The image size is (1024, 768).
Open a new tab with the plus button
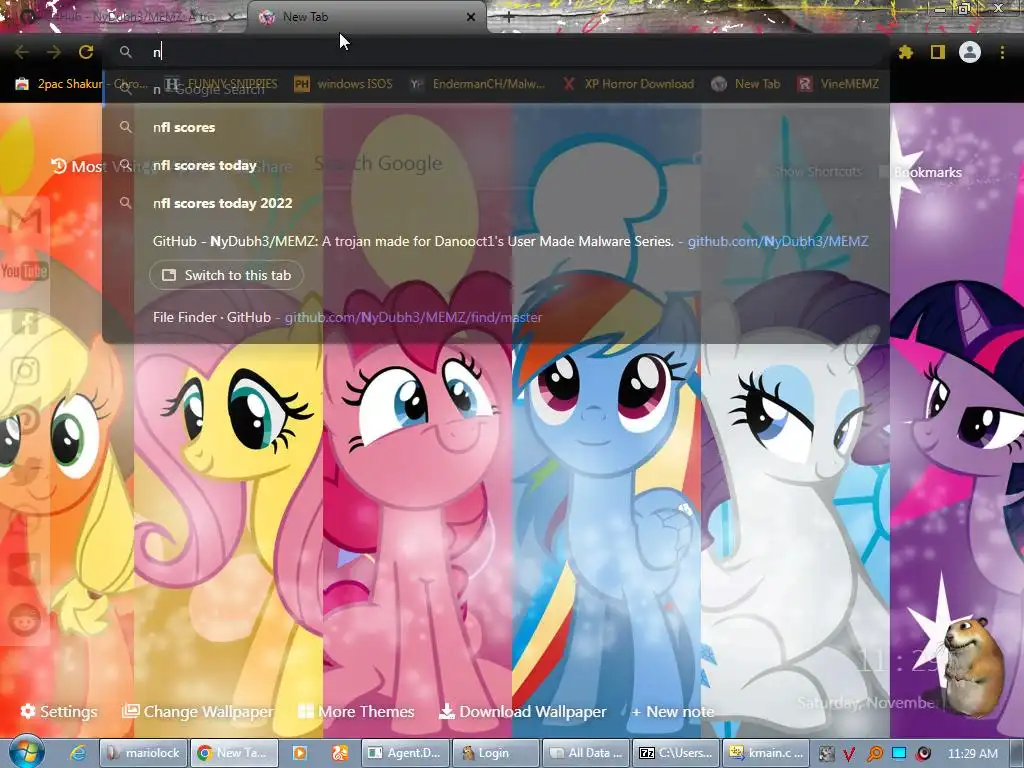[x=509, y=18]
